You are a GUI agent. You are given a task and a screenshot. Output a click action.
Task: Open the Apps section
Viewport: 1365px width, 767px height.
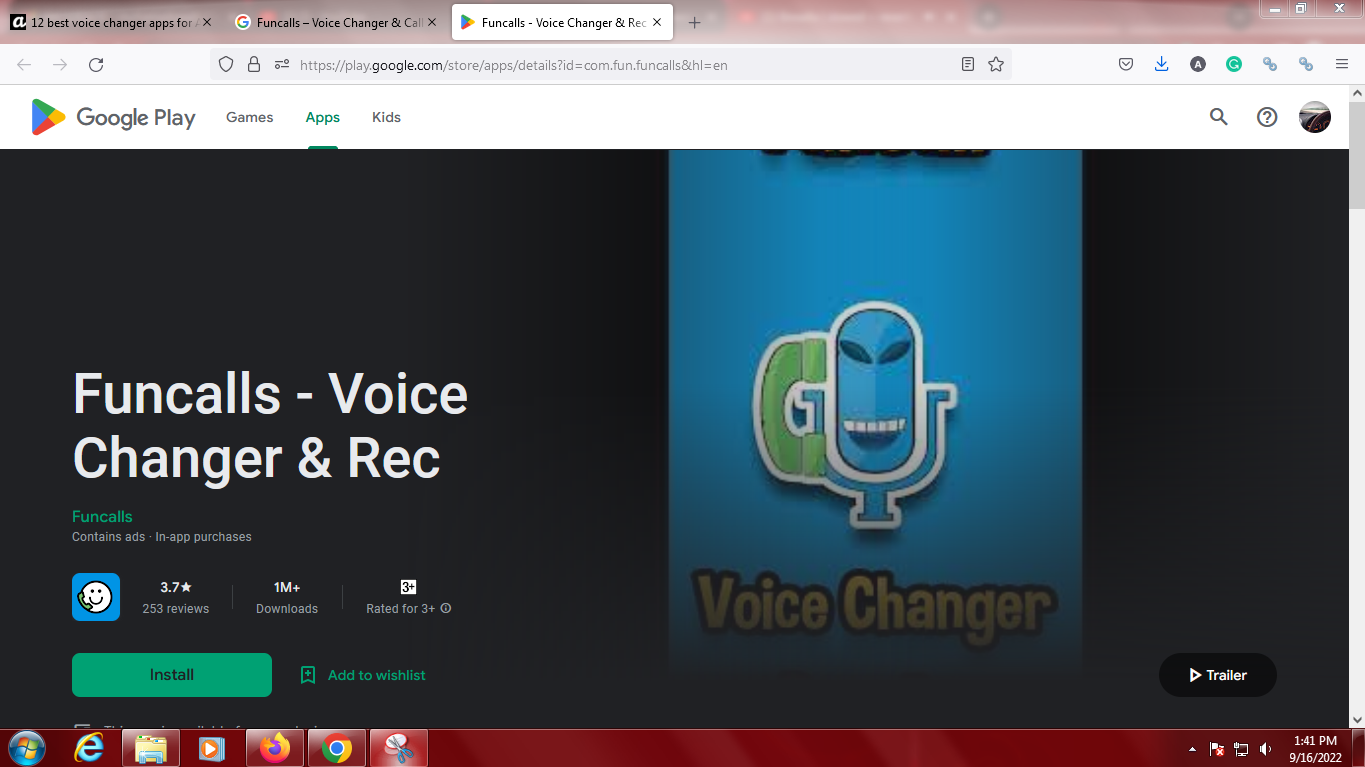point(323,117)
